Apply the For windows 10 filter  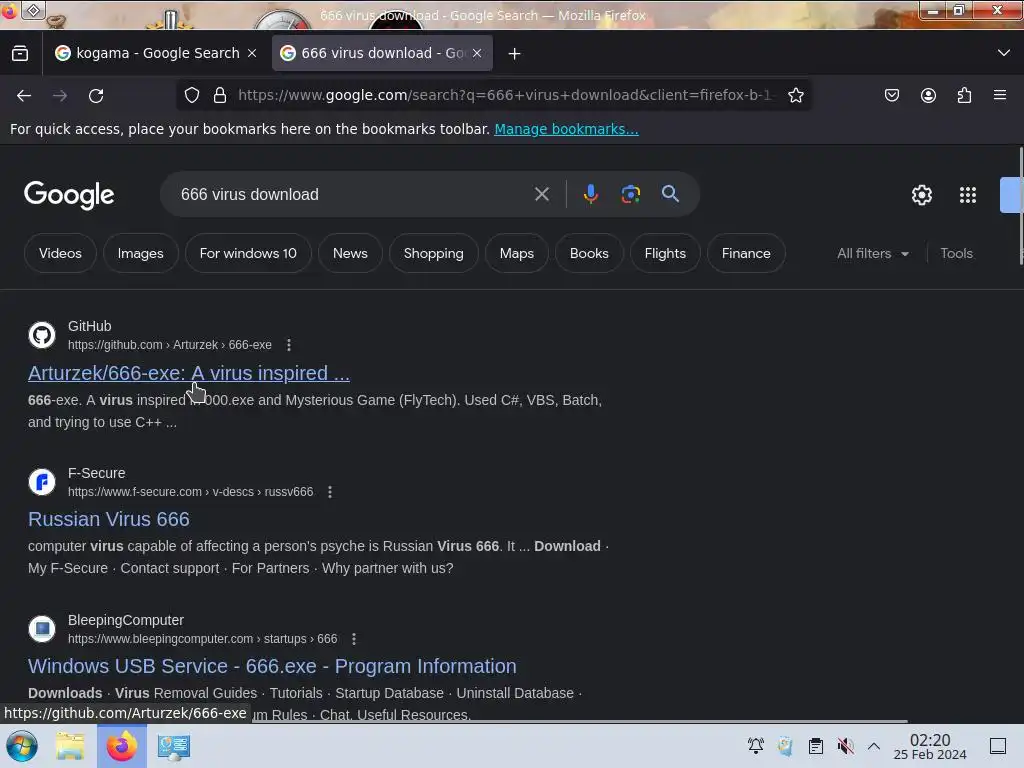click(x=248, y=253)
